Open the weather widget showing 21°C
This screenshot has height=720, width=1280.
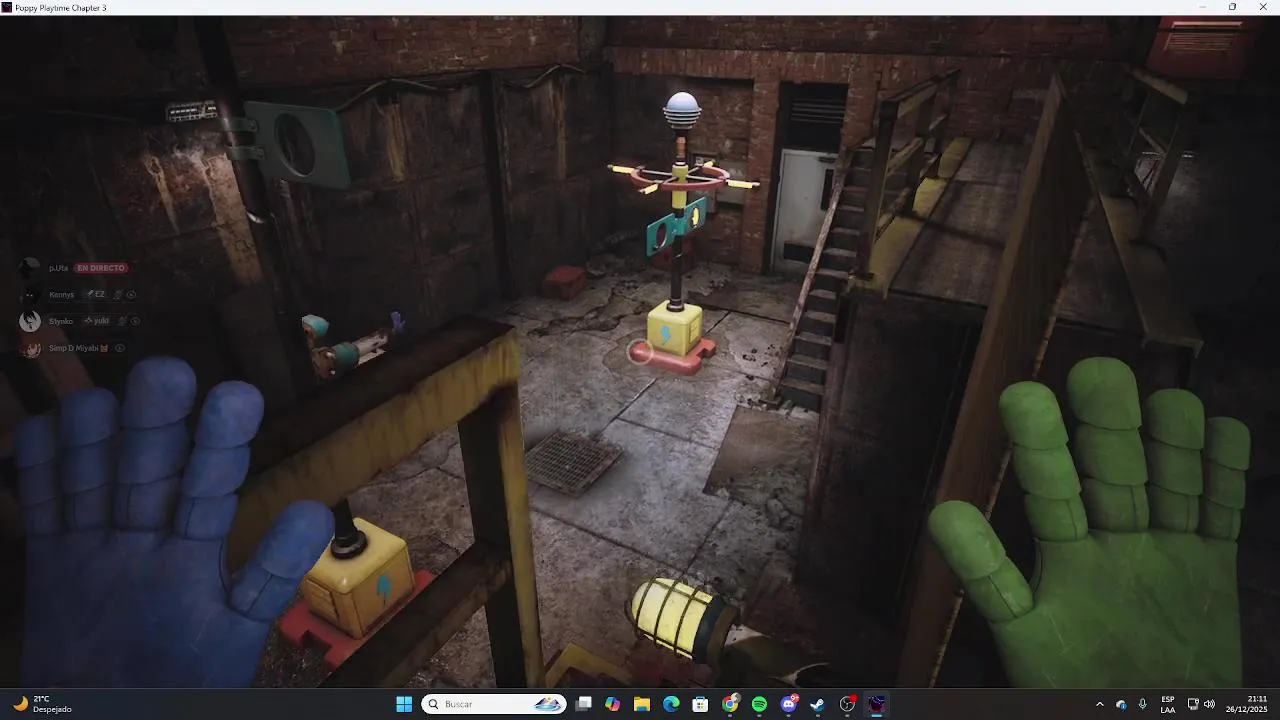pyautogui.click(x=42, y=704)
